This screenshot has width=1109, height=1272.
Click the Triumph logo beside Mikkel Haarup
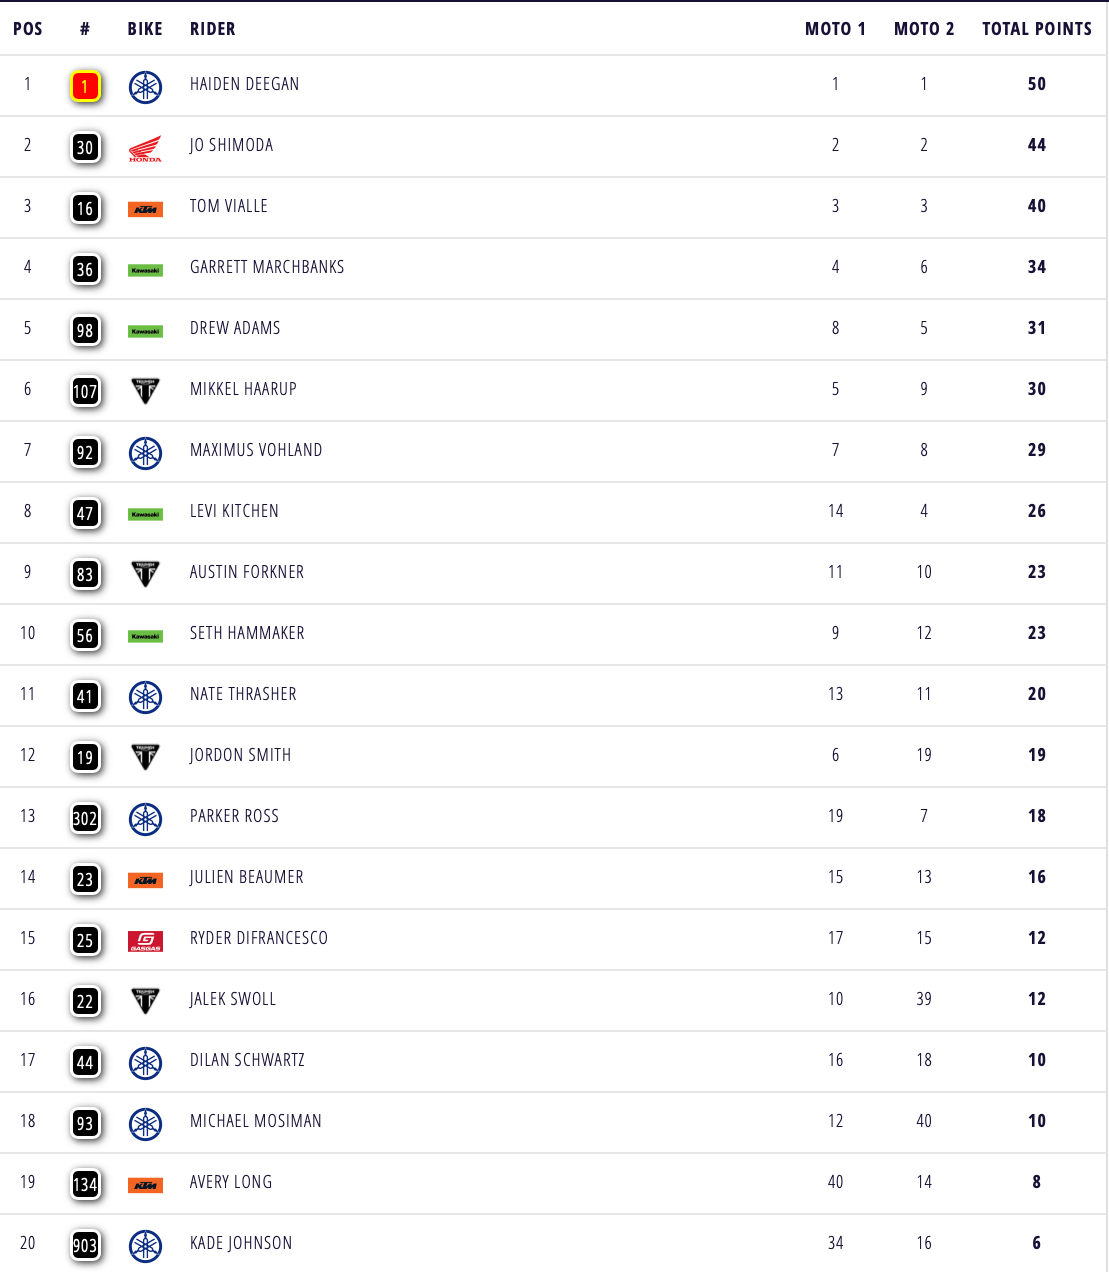(145, 390)
